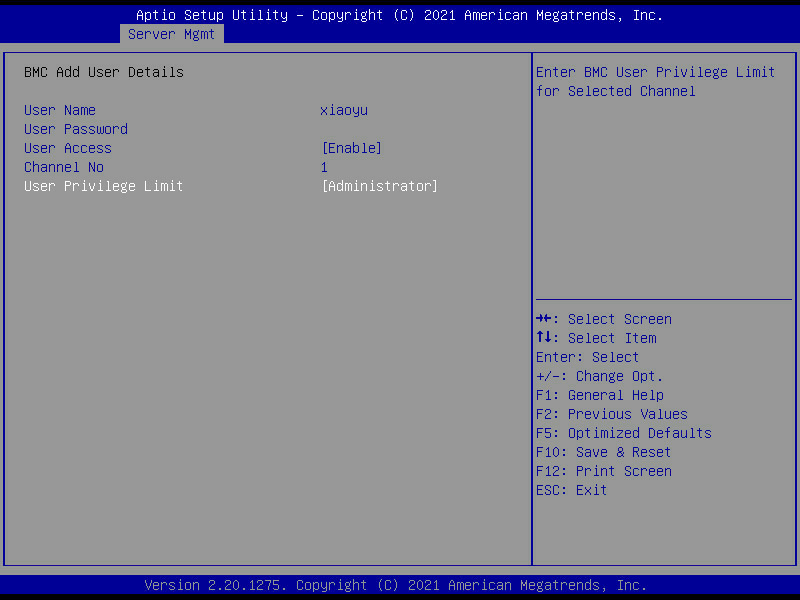800x600 pixels.
Task: Click the ESC: Exit hint
Action: point(571,490)
